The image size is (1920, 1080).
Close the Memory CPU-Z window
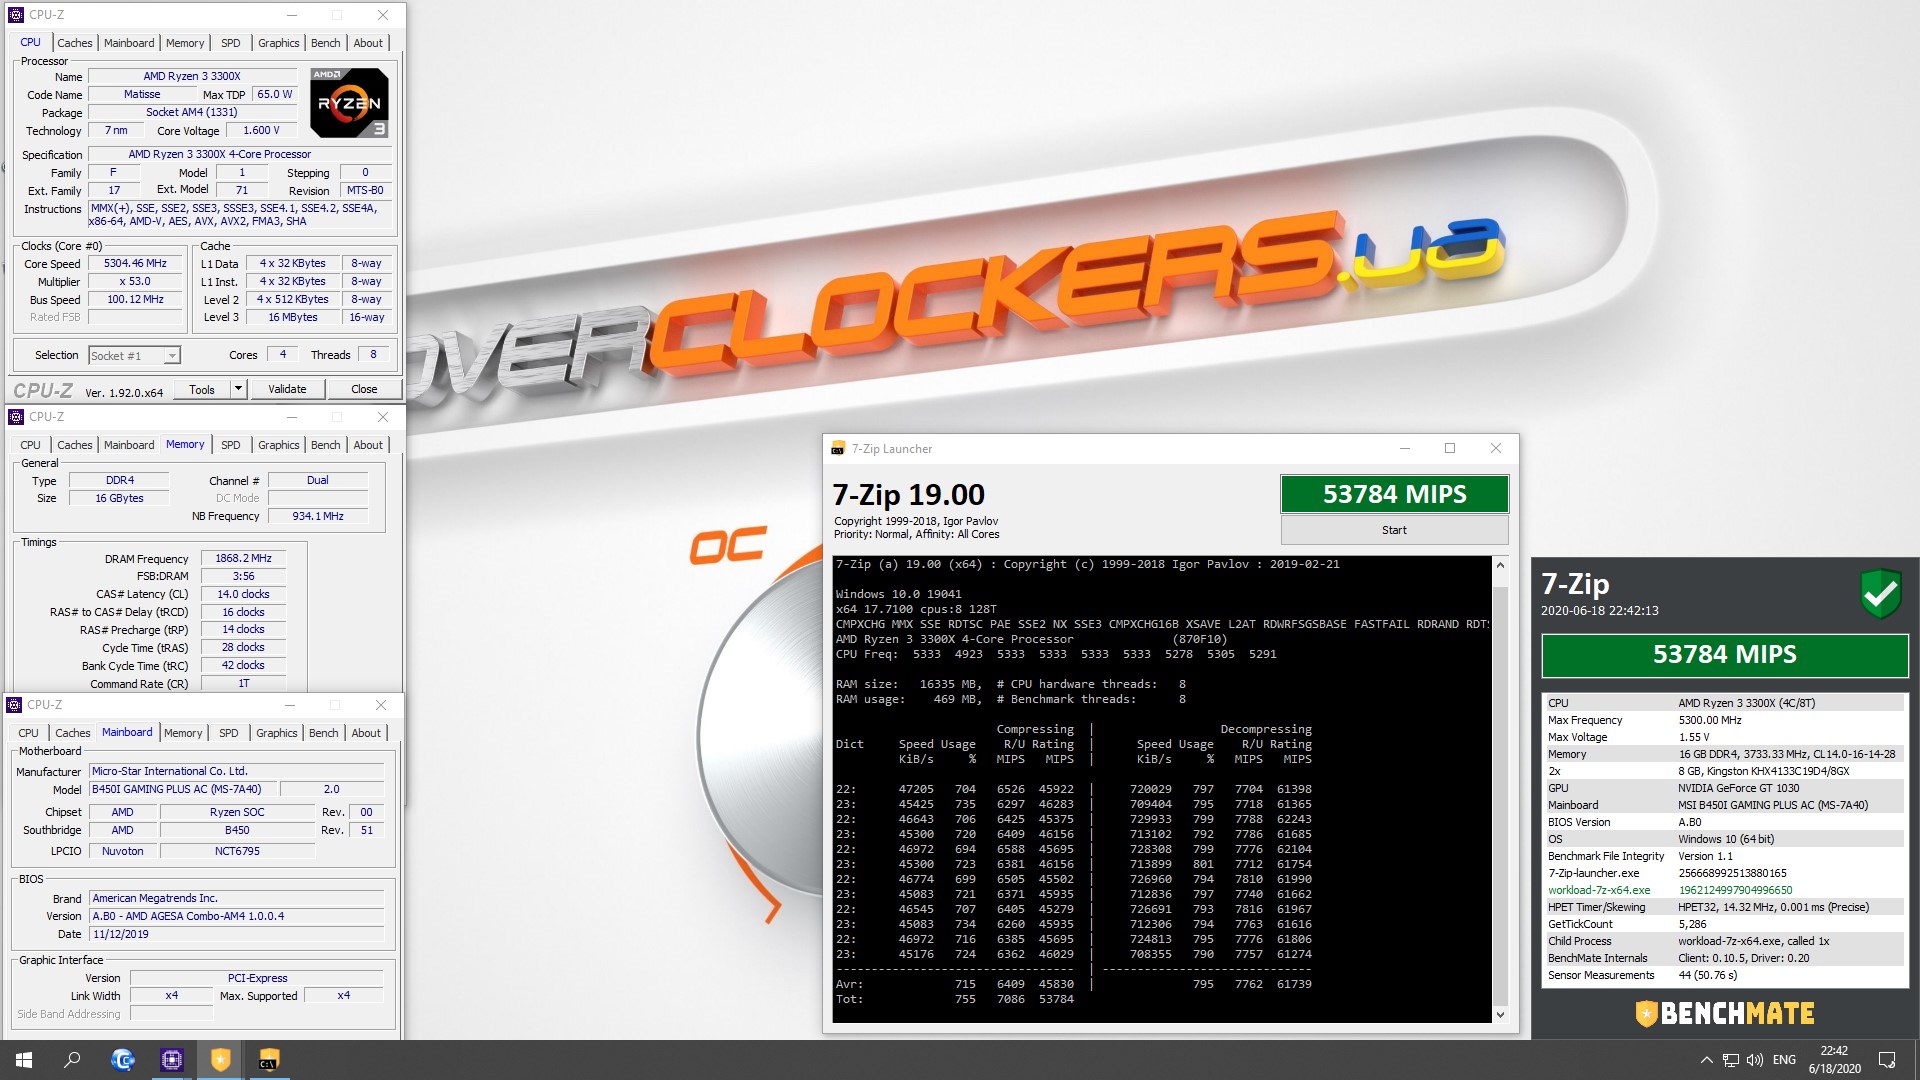click(x=383, y=417)
